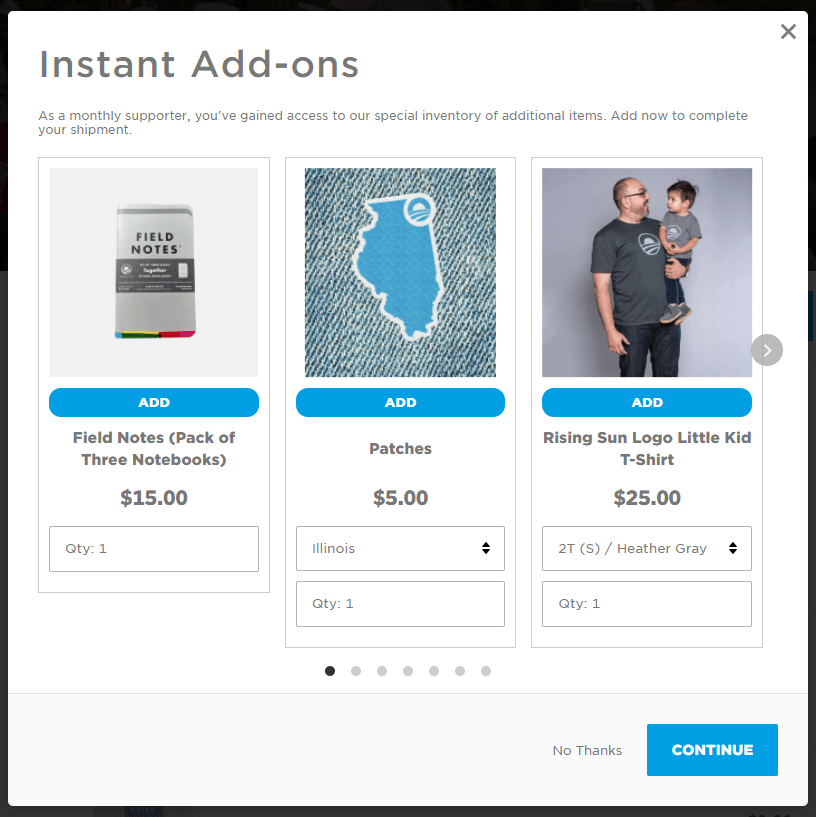The height and width of the screenshot is (817, 816).
Task: Open the Illinois patch product image
Action: pos(400,273)
